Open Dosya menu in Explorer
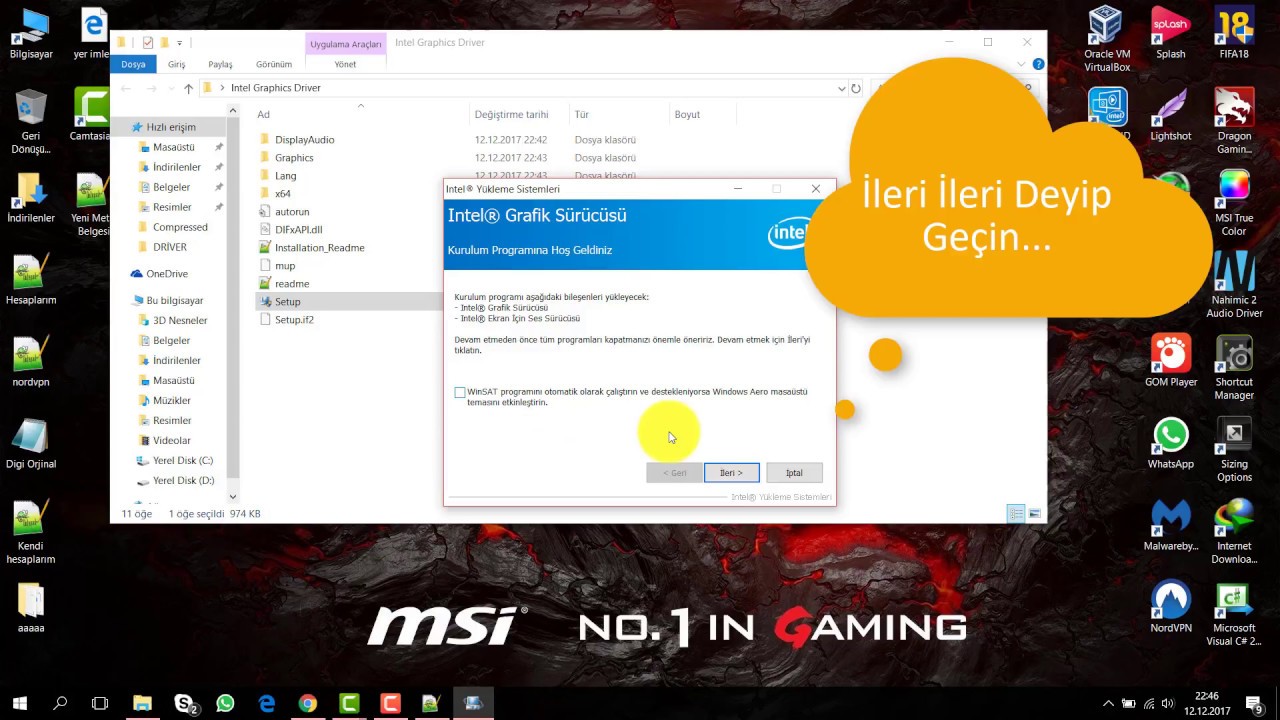The image size is (1280, 720). [133, 64]
